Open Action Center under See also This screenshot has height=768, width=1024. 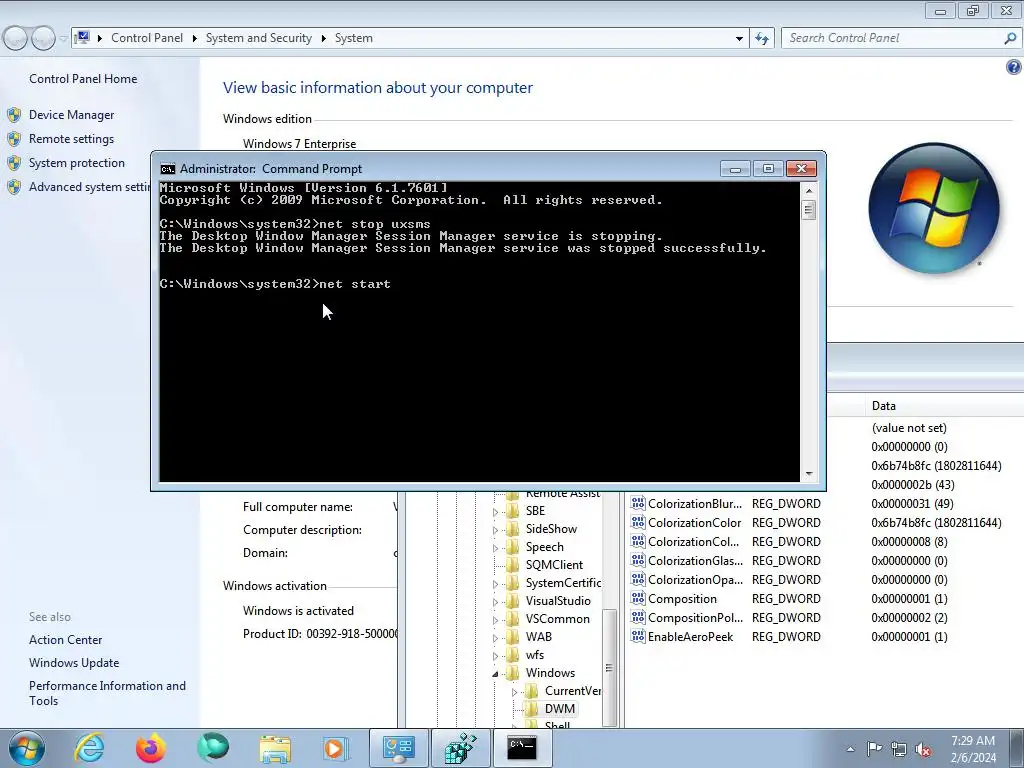(65, 640)
